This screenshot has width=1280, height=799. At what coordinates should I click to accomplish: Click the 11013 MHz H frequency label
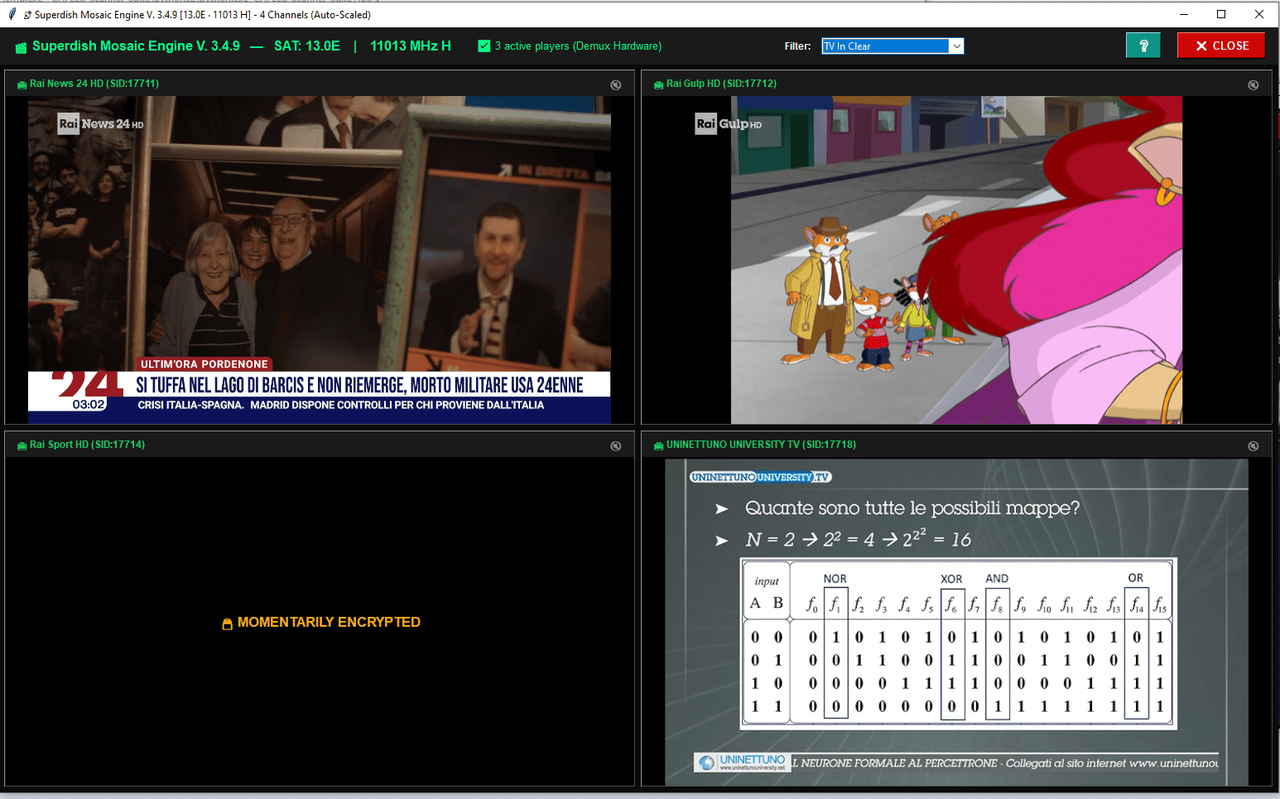tap(410, 46)
